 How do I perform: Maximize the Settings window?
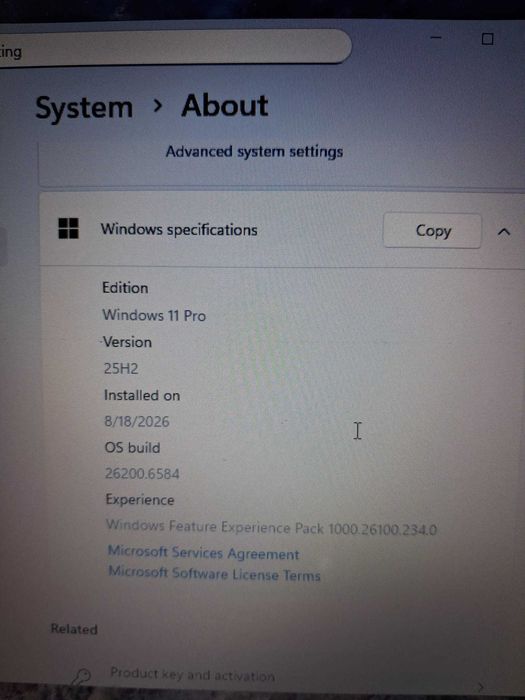coord(488,39)
